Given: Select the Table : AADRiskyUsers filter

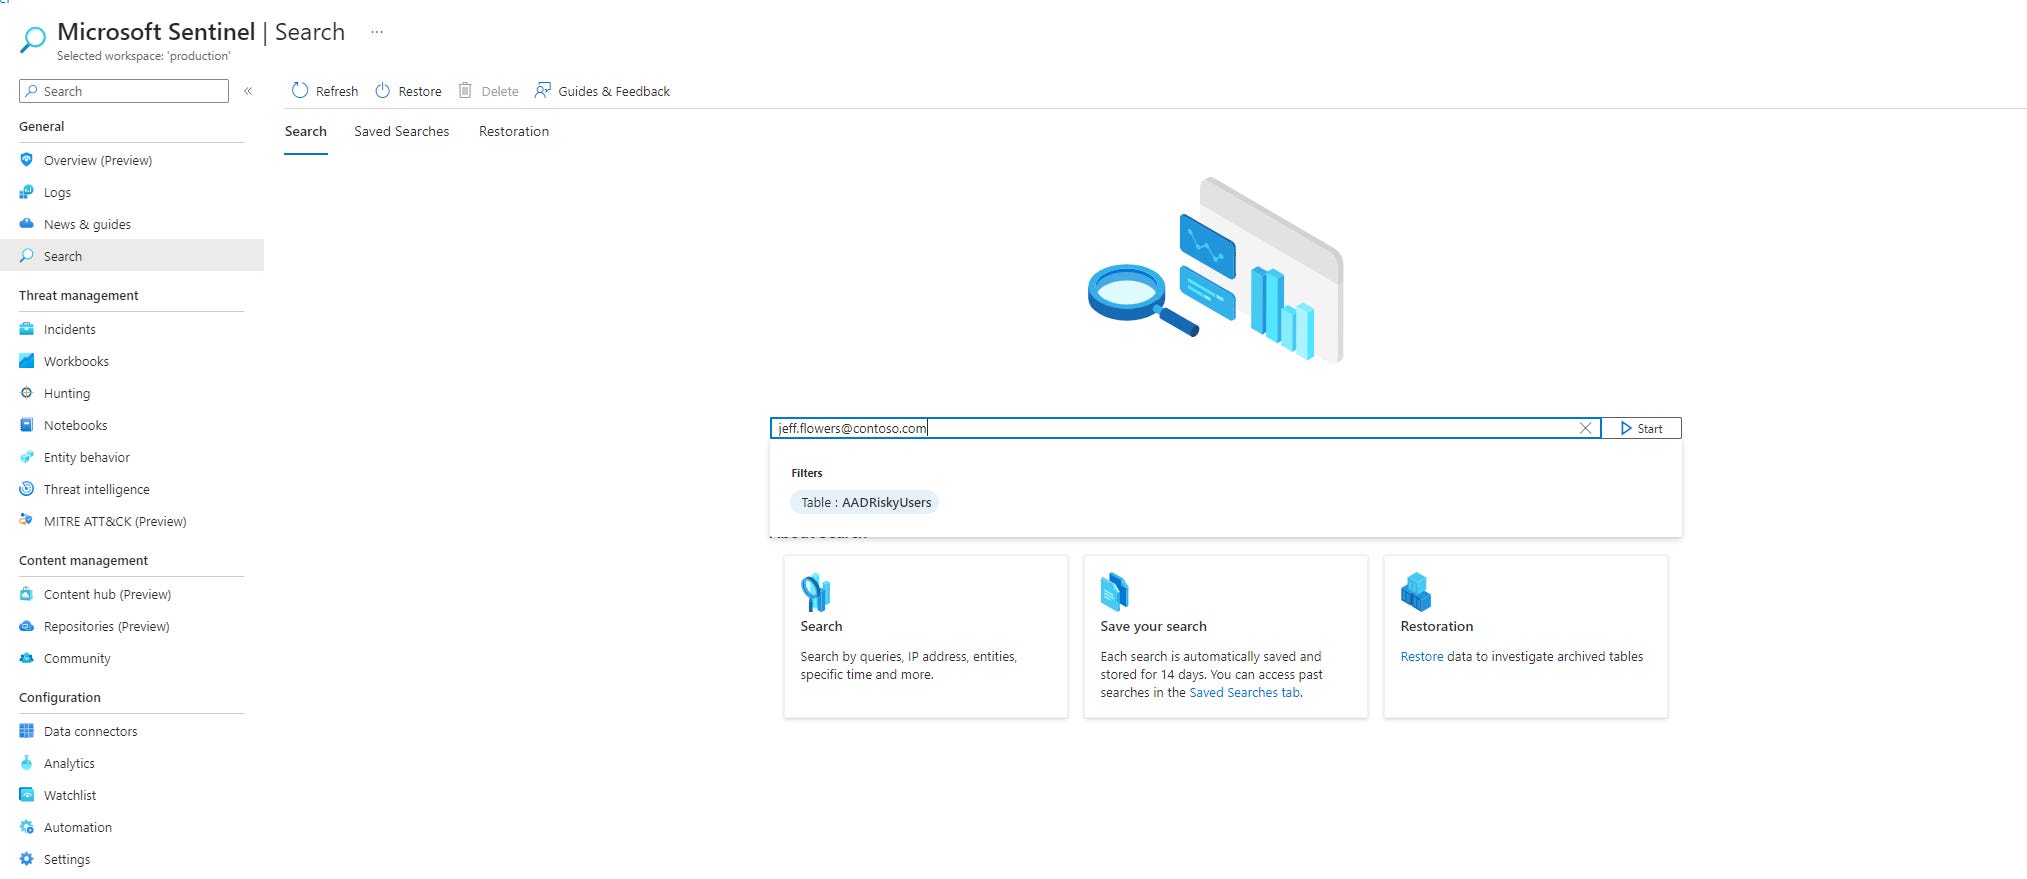Looking at the screenshot, I should click(865, 502).
